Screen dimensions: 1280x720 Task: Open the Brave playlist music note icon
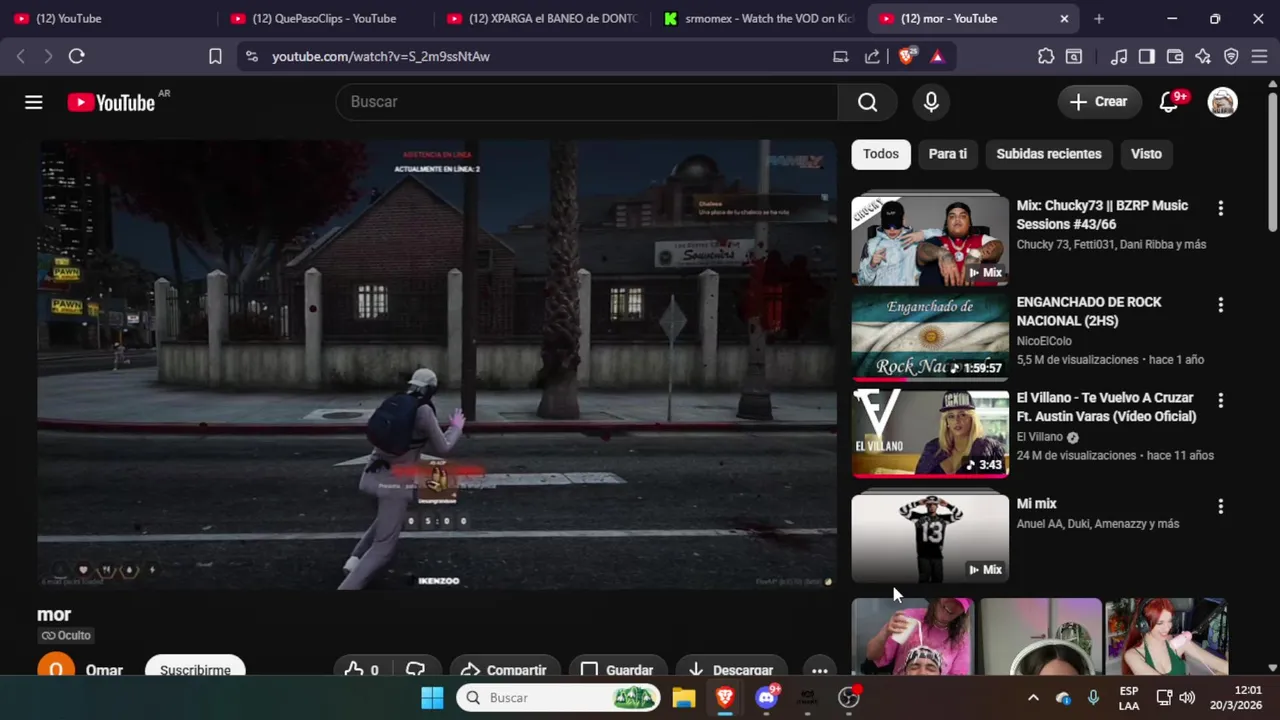pyautogui.click(x=1119, y=57)
